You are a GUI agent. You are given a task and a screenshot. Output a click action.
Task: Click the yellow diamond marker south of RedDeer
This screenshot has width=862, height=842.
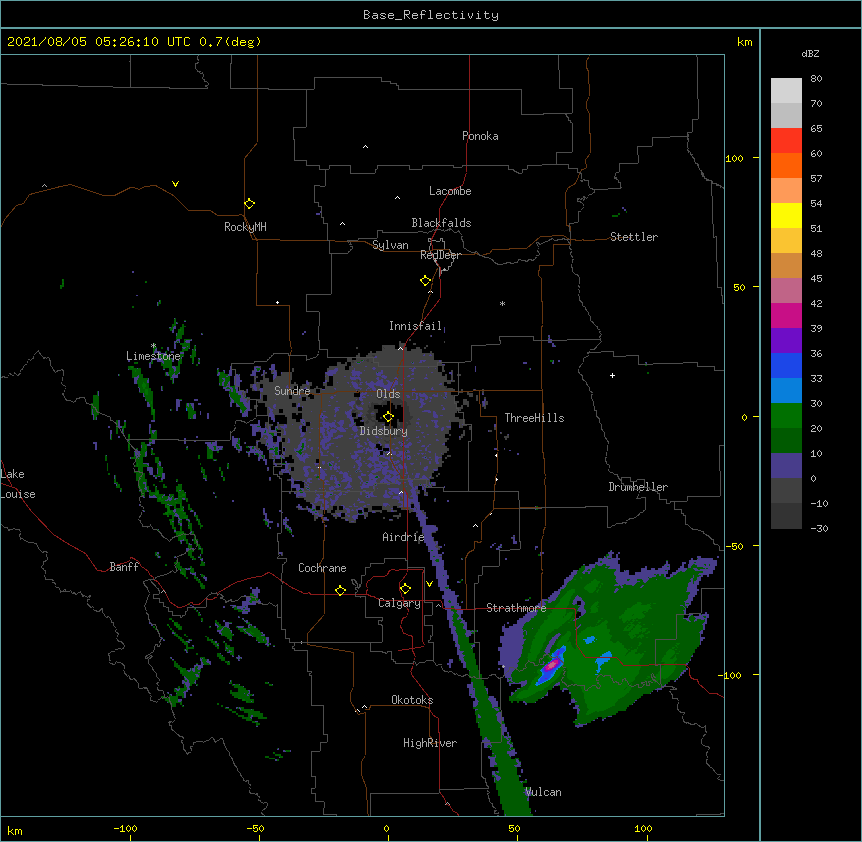coord(426,281)
